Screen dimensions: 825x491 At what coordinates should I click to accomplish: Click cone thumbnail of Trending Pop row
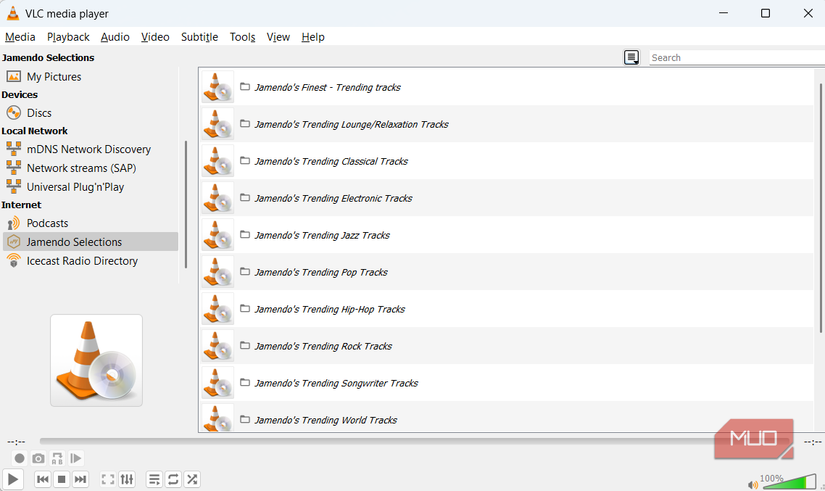click(x=218, y=272)
